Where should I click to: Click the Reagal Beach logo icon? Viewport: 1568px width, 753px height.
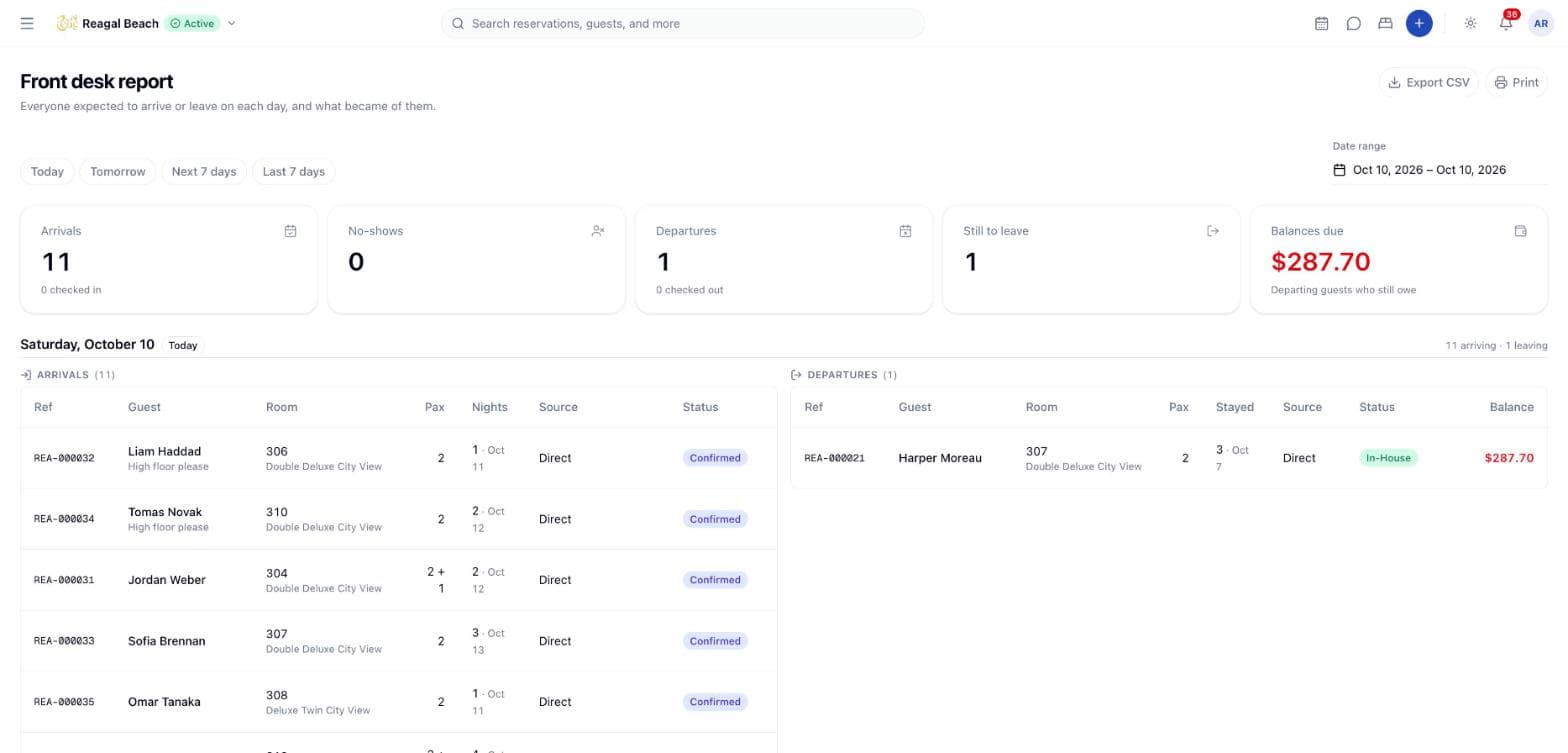67,23
